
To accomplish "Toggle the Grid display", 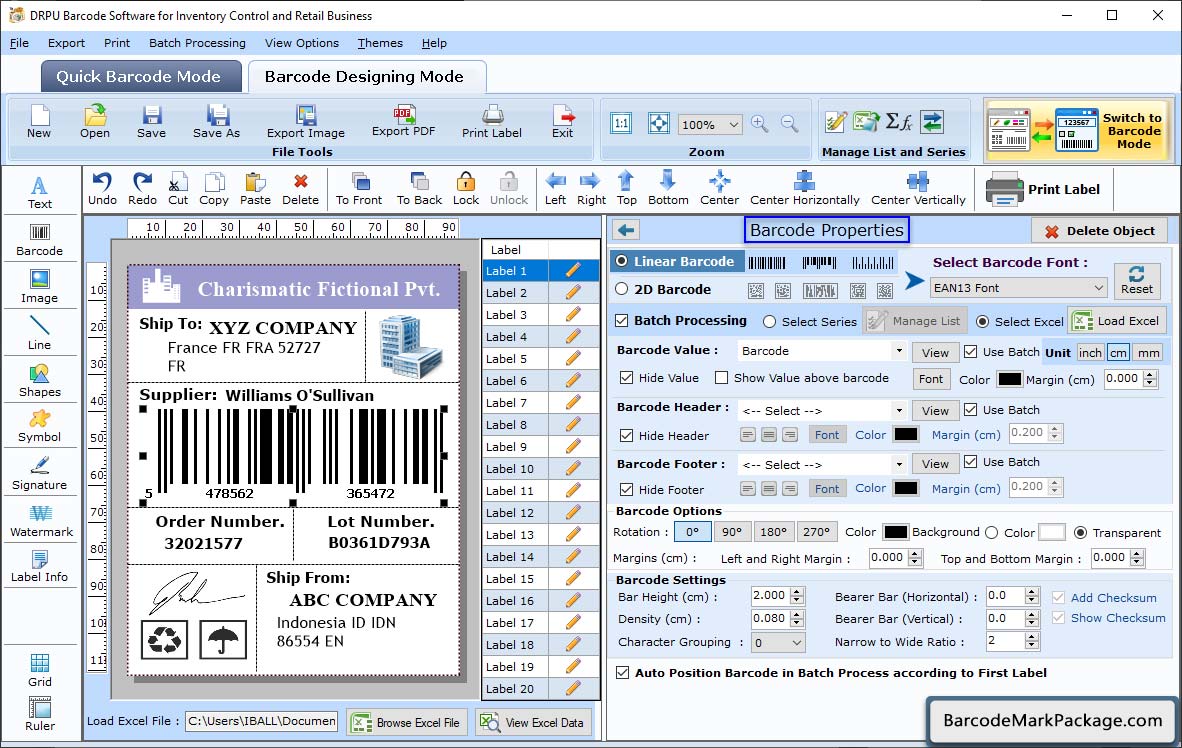I will click(x=39, y=671).
